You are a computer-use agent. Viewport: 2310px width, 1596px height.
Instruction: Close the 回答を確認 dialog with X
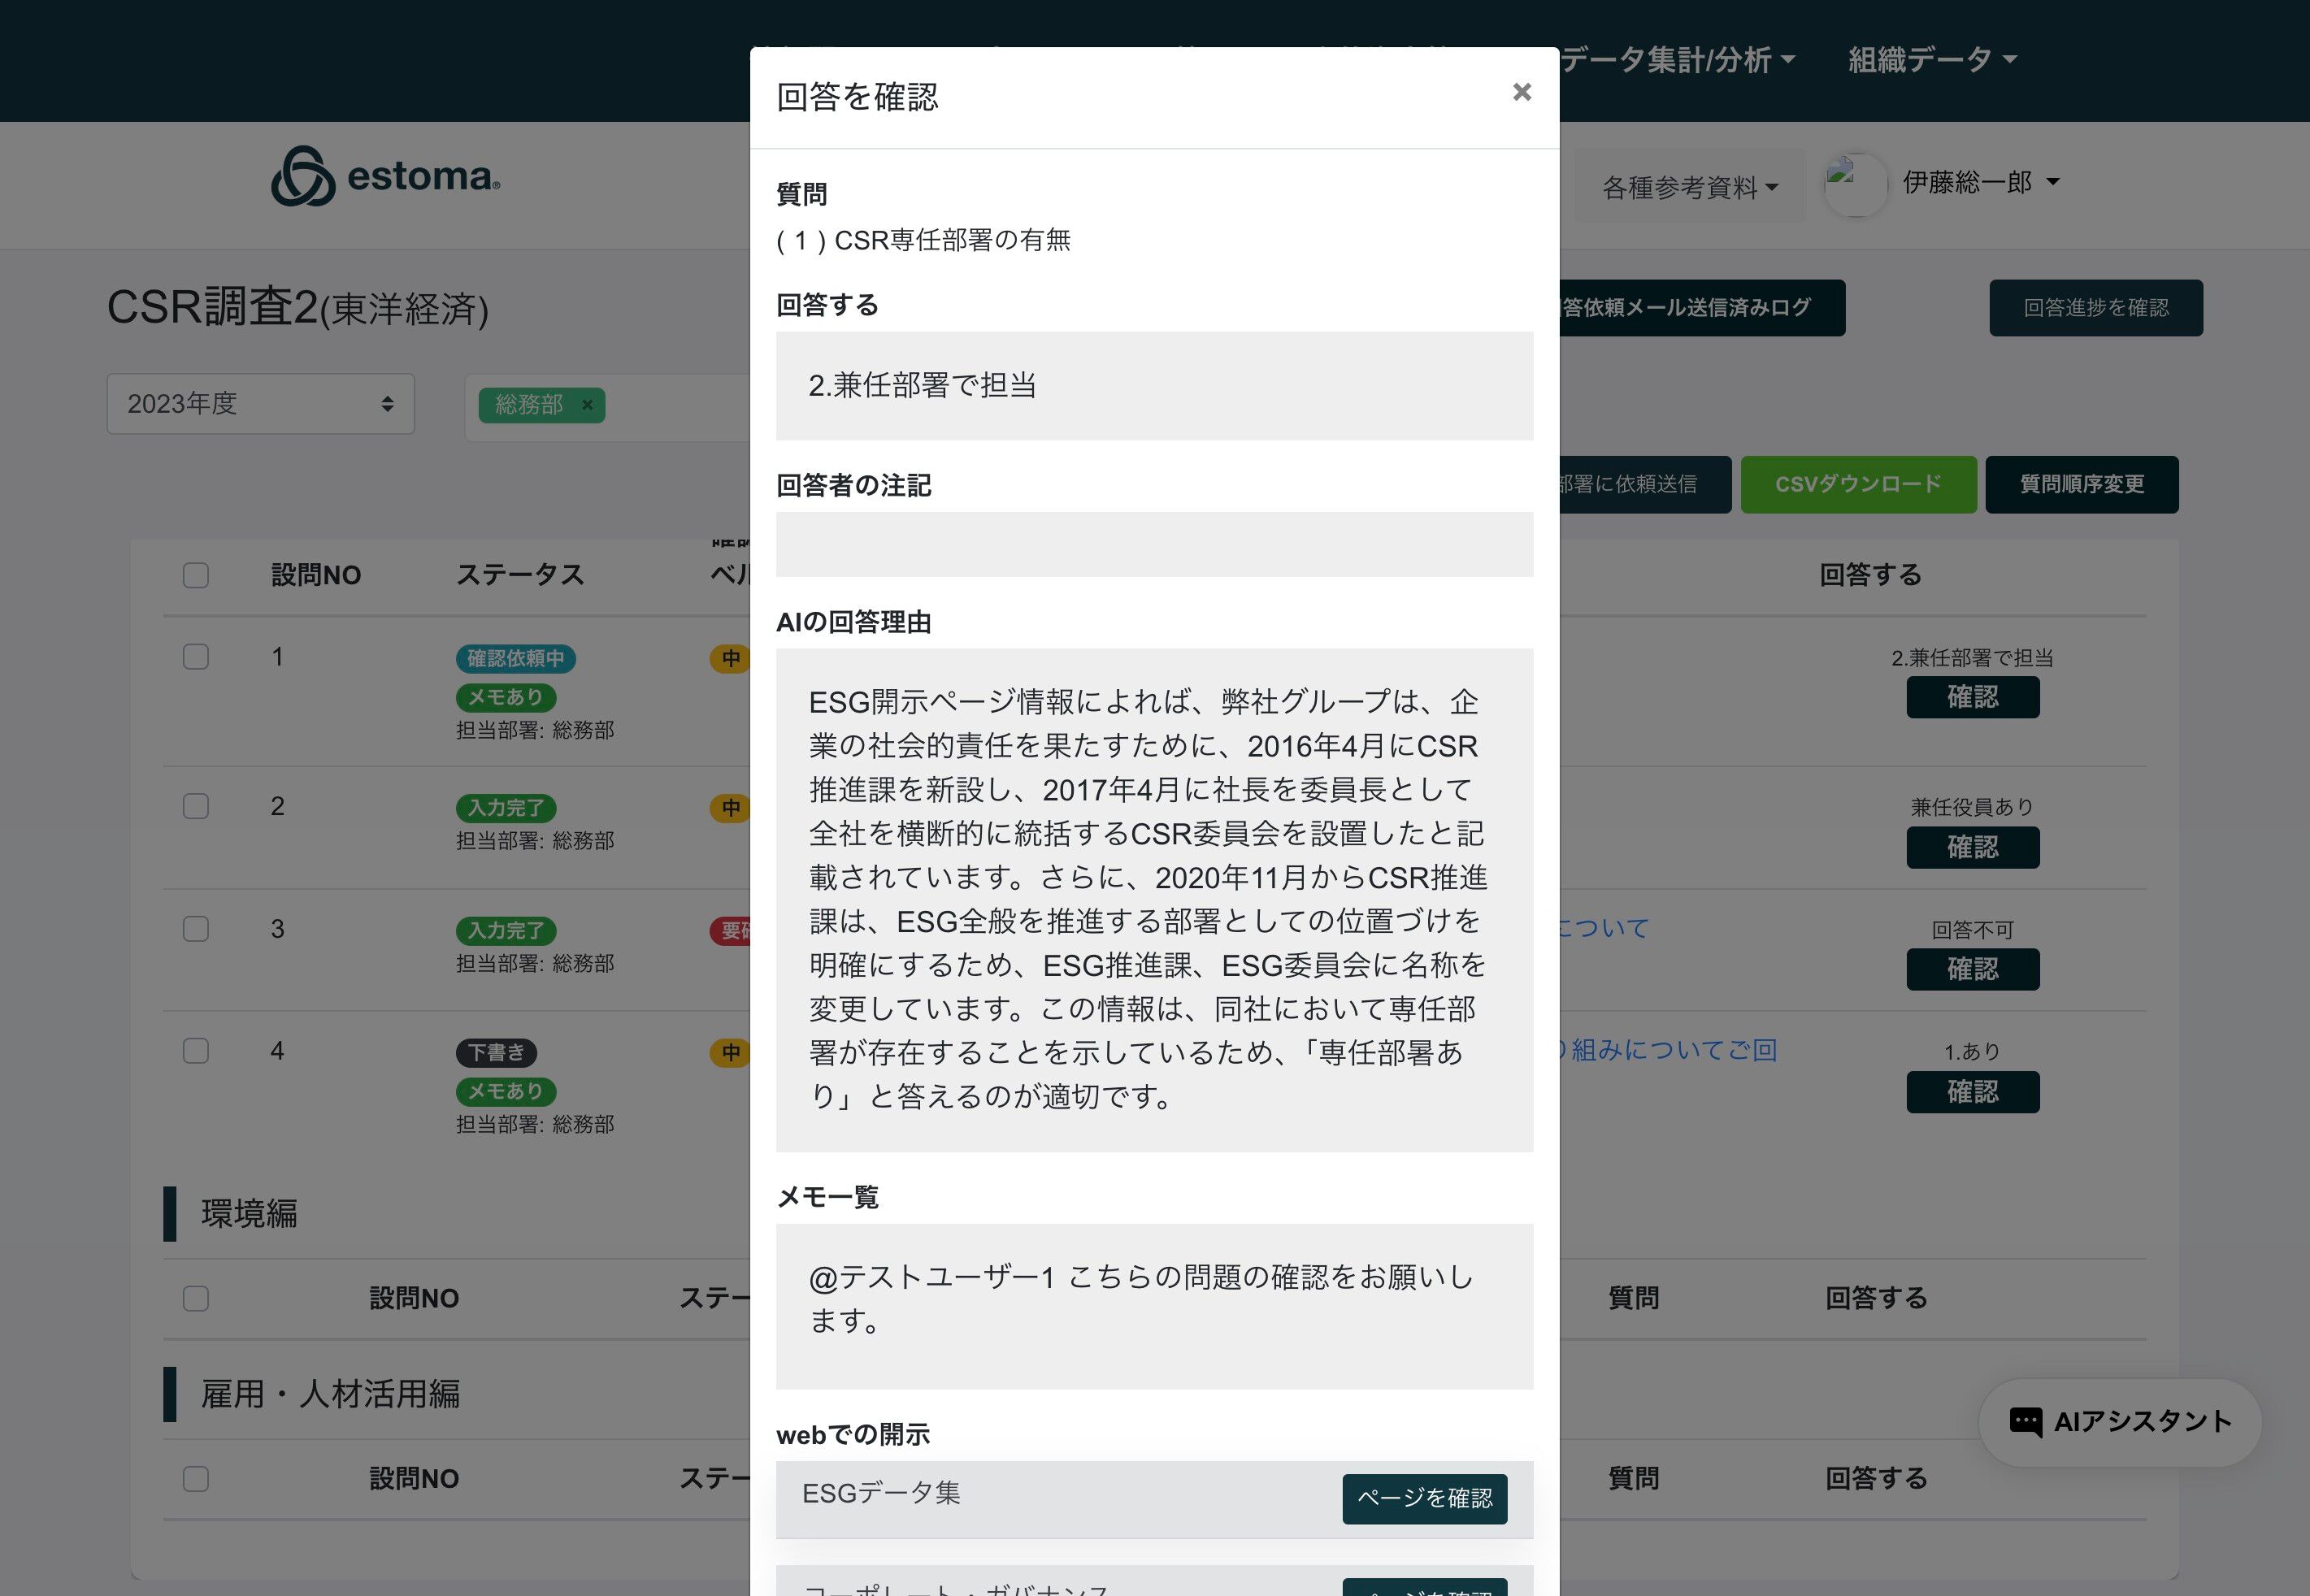tap(1521, 92)
